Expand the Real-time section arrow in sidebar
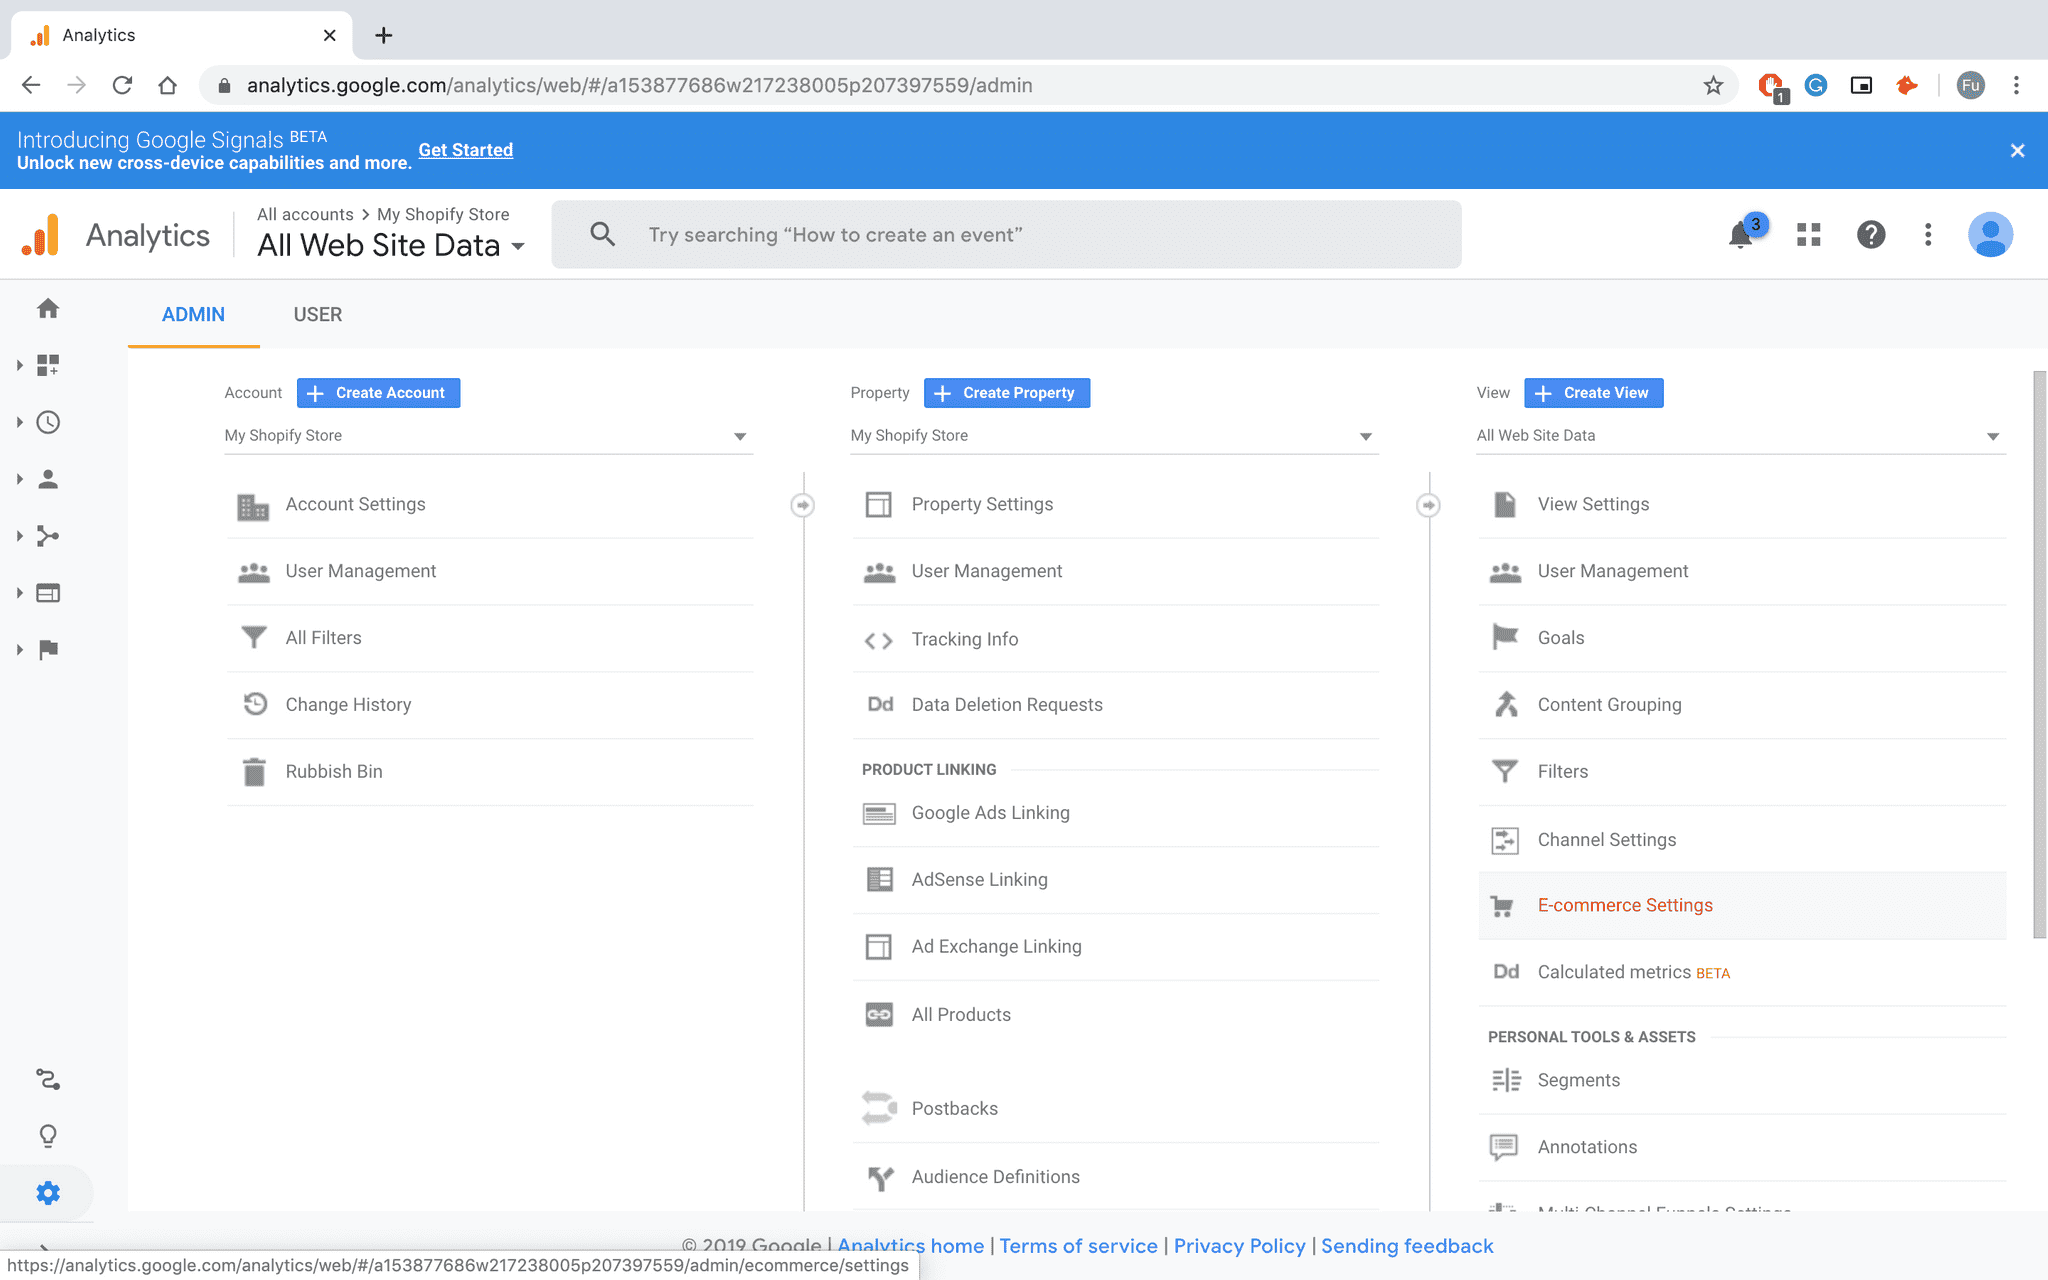 (x=19, y=422)
